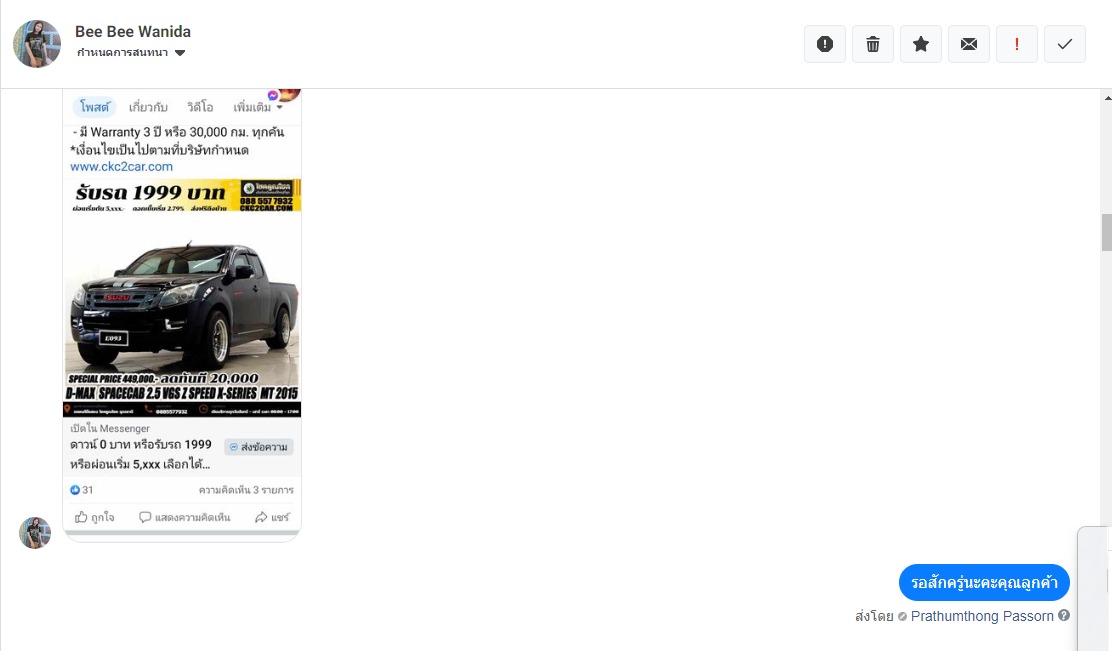Click the conversation vertical scrollbar thumb
The width and height of the screenshot is (1112, 651).
point(1106,232)
